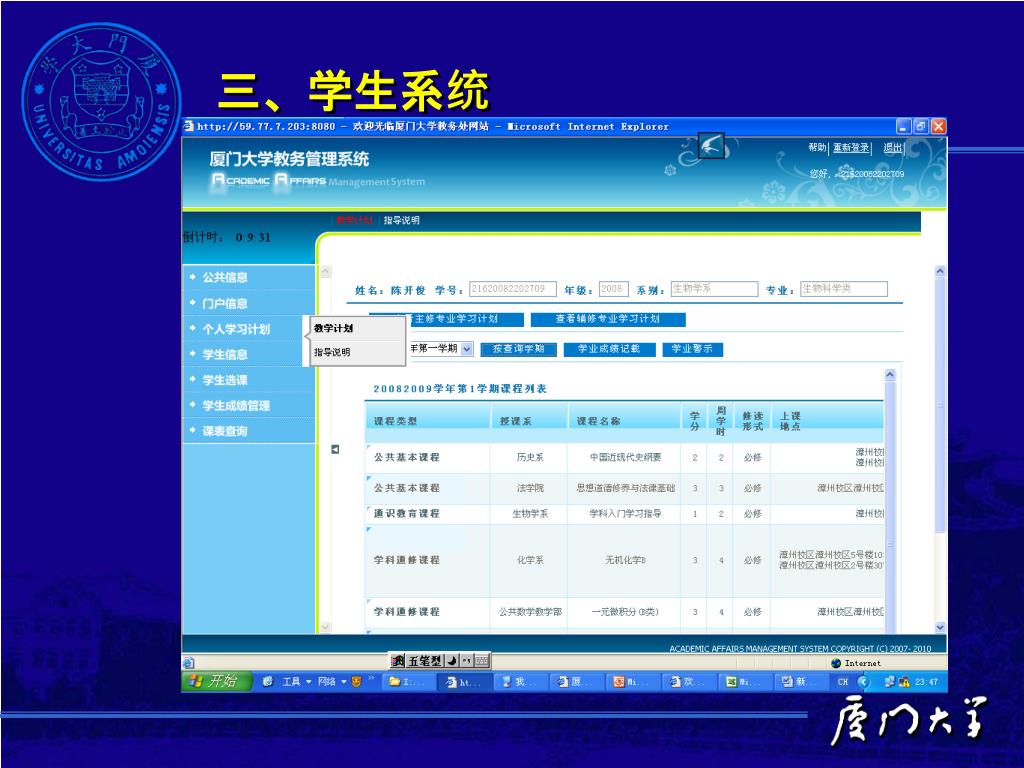
Task: Select the 学科入门学习指导 course cell
Action: (625, 513)
